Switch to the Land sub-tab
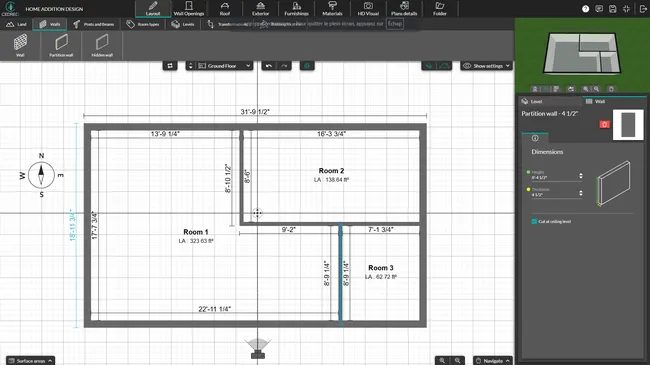This screenshot has width=650, height=365. pyautogui.click(x=16, y=24)
